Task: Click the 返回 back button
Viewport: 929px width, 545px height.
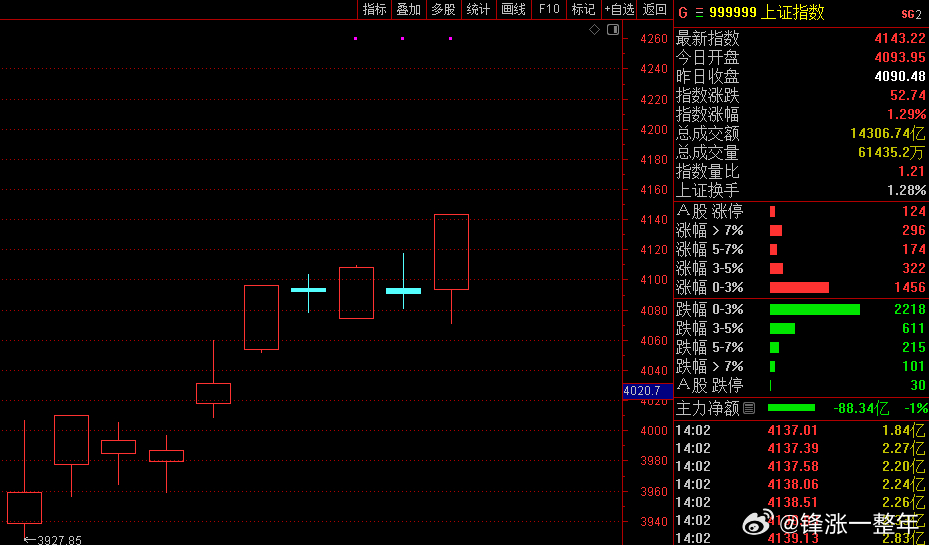Action: (655, 9)
